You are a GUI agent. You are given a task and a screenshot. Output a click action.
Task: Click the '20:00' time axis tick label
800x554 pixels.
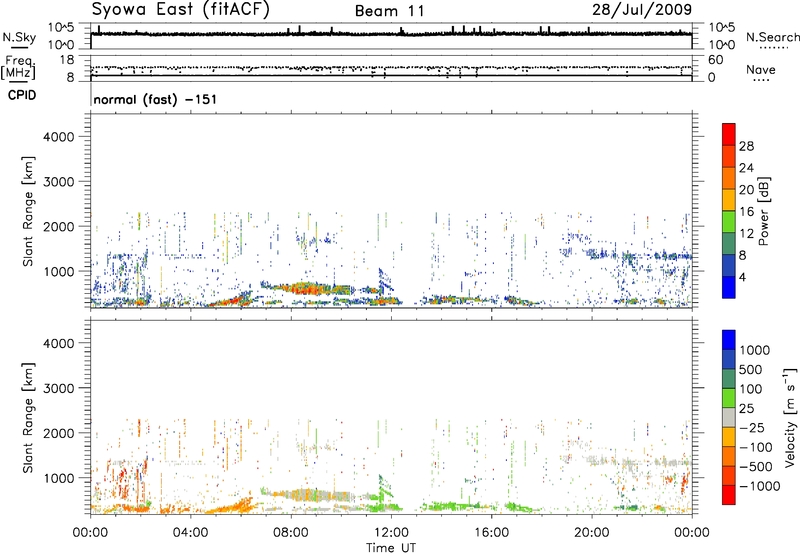coord(592,533)
